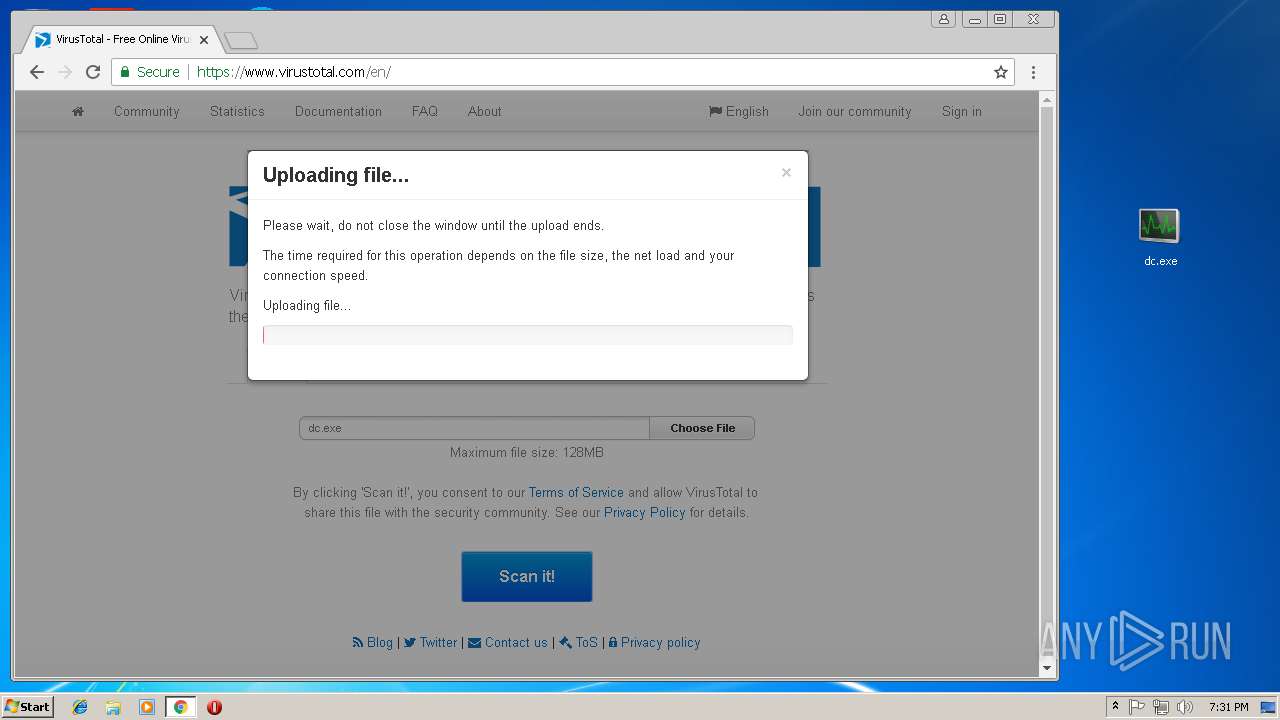Click Show desktop button in tray
The width and height of the screenshot is (1280, 720).
[x=1270, y=707]
